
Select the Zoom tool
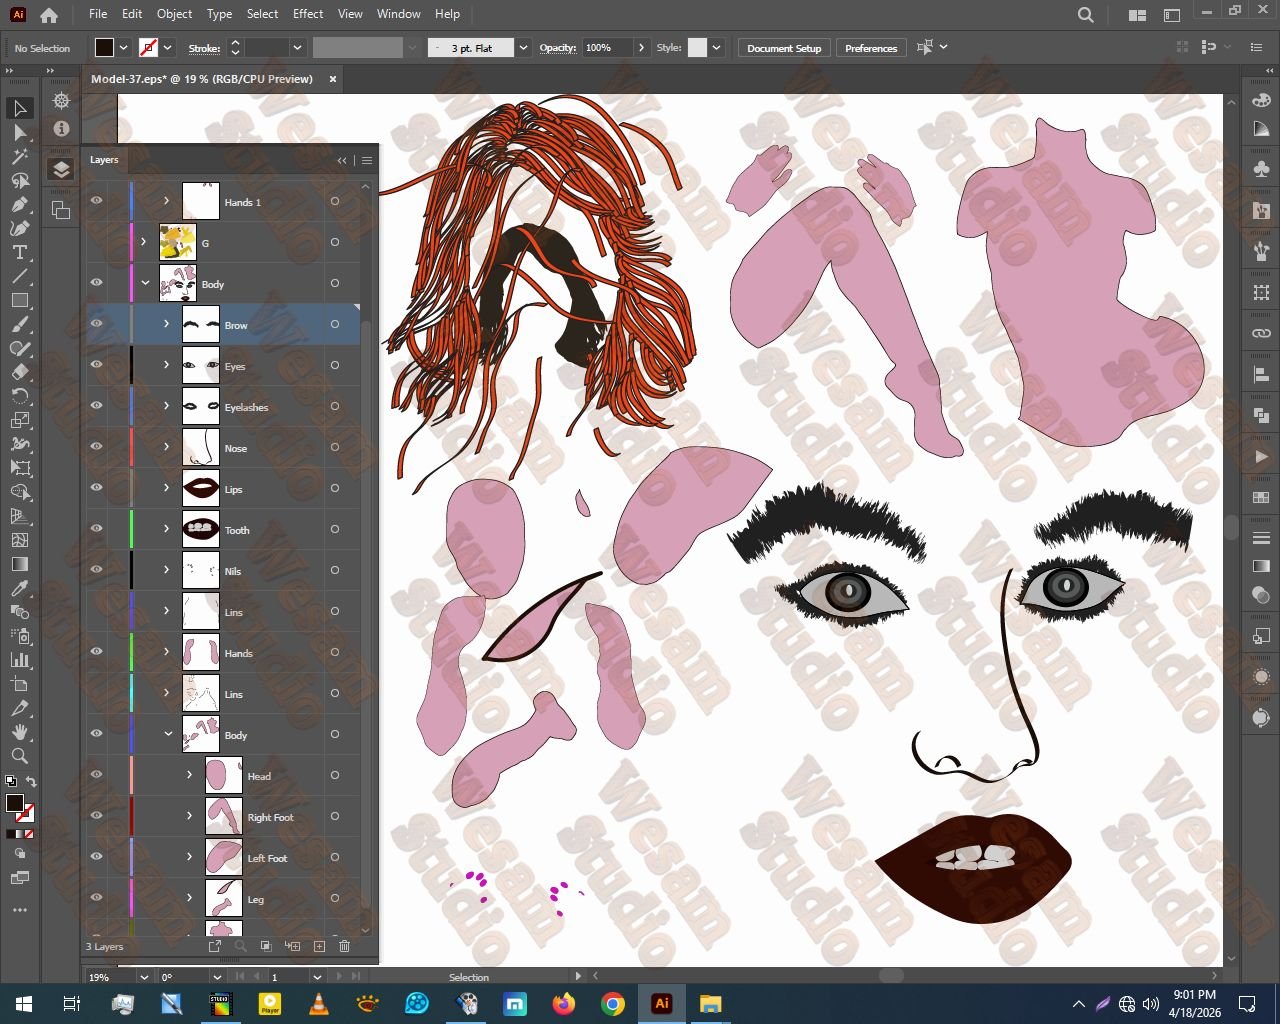click(19, 756)
